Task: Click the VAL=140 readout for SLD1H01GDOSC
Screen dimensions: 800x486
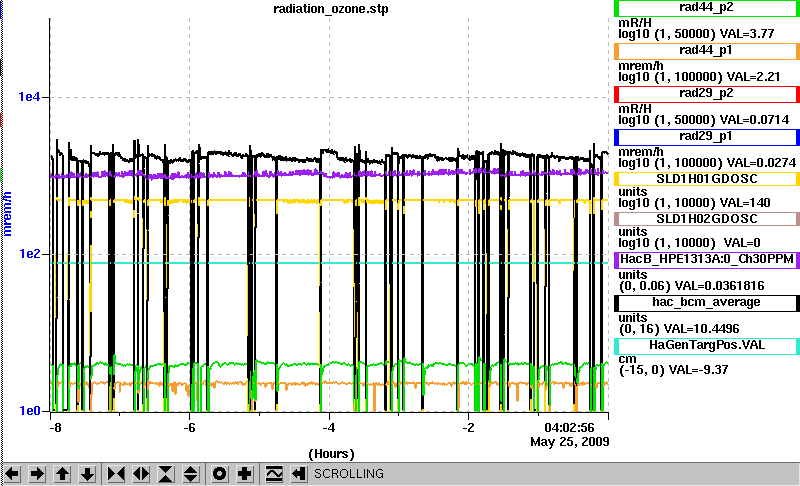Action: [745, 203]
